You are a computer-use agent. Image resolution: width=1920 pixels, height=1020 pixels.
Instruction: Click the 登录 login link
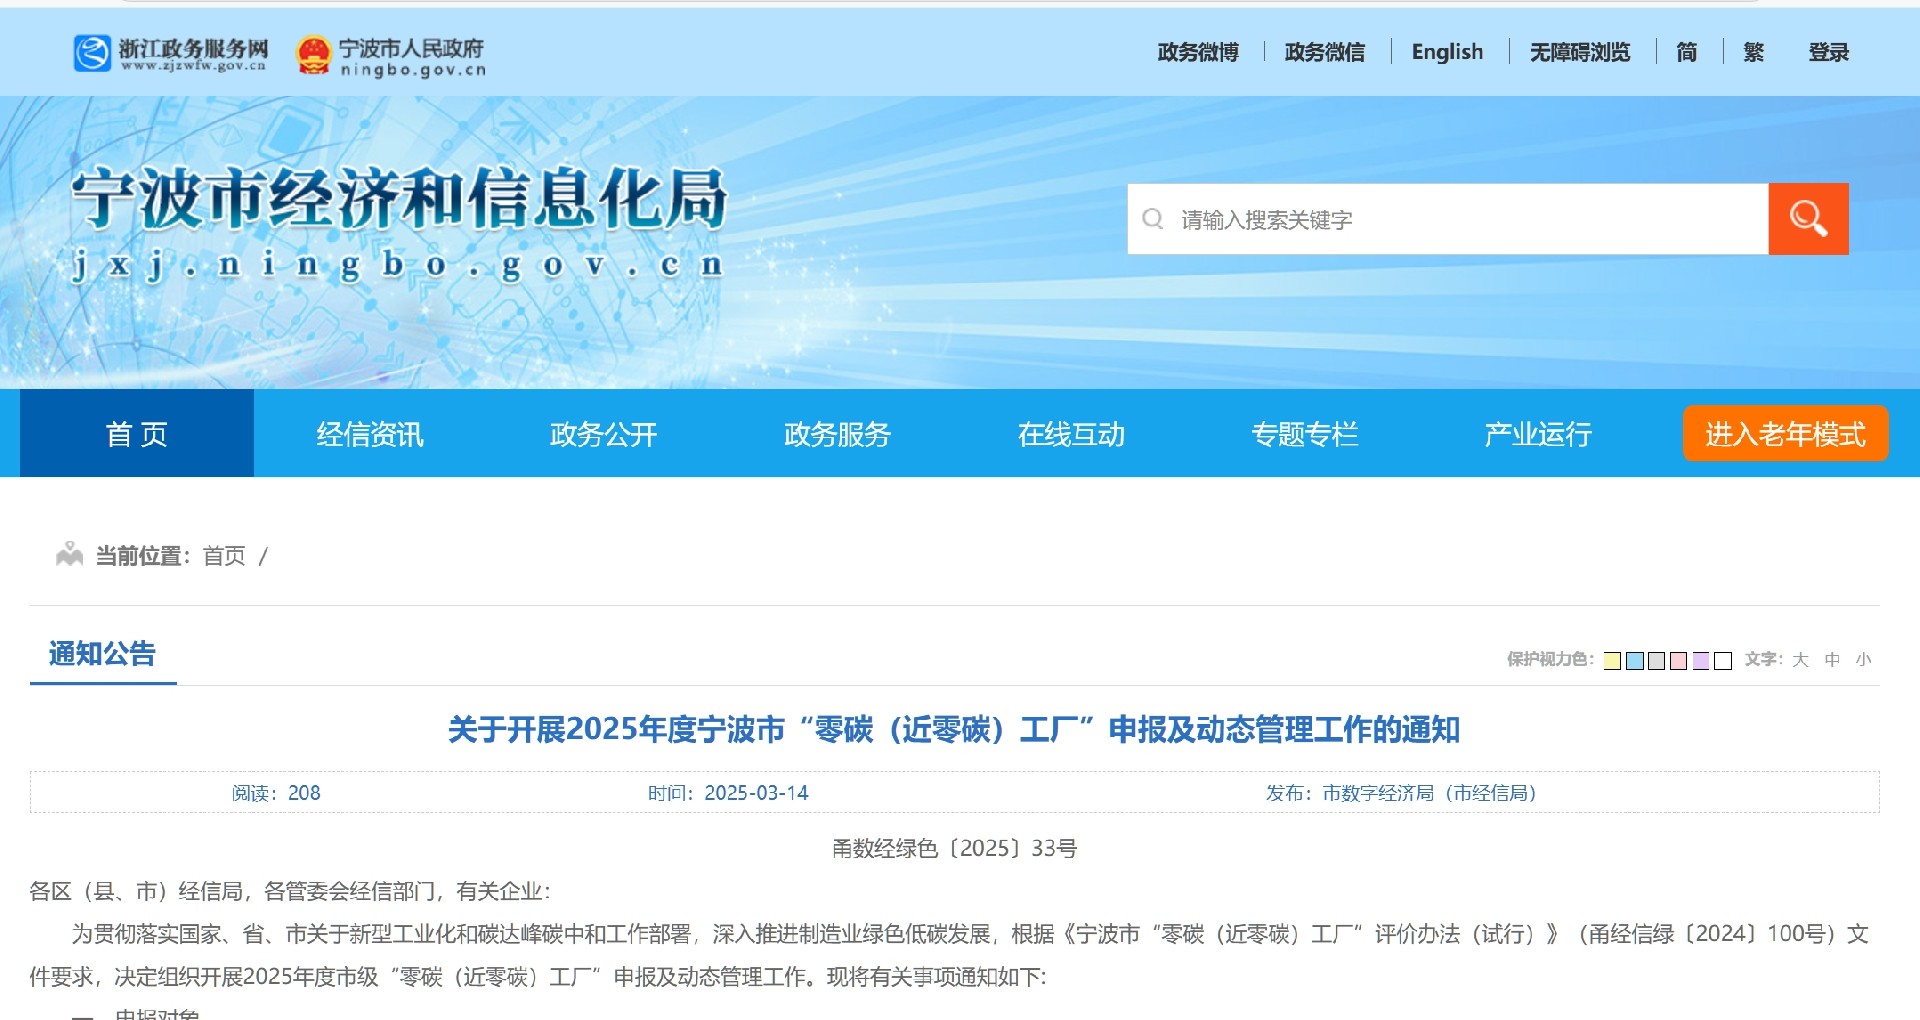(1828, 52)
